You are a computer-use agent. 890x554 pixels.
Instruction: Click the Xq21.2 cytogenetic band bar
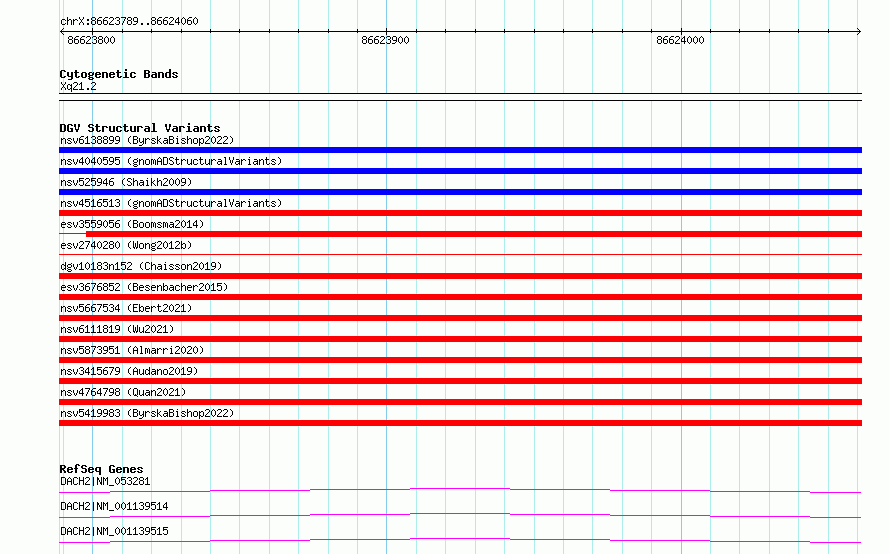460,97
